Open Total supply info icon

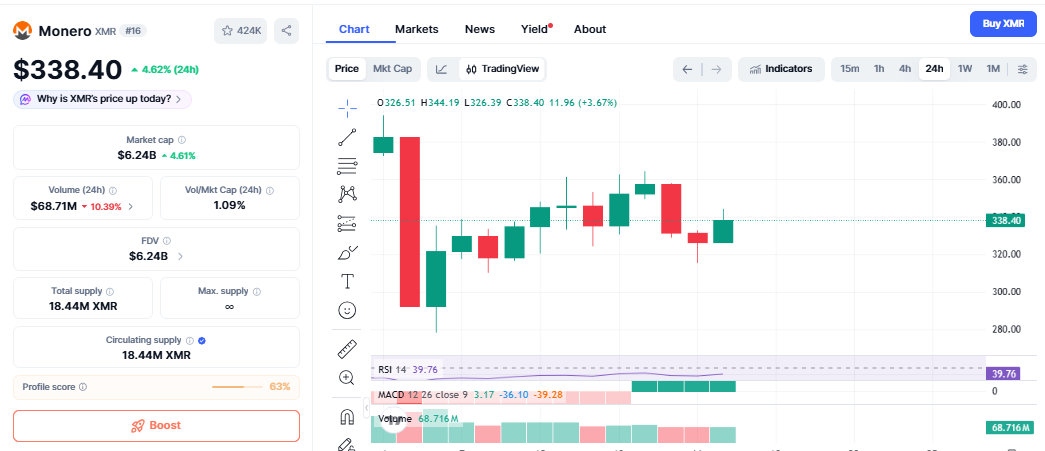click(110, 291)
